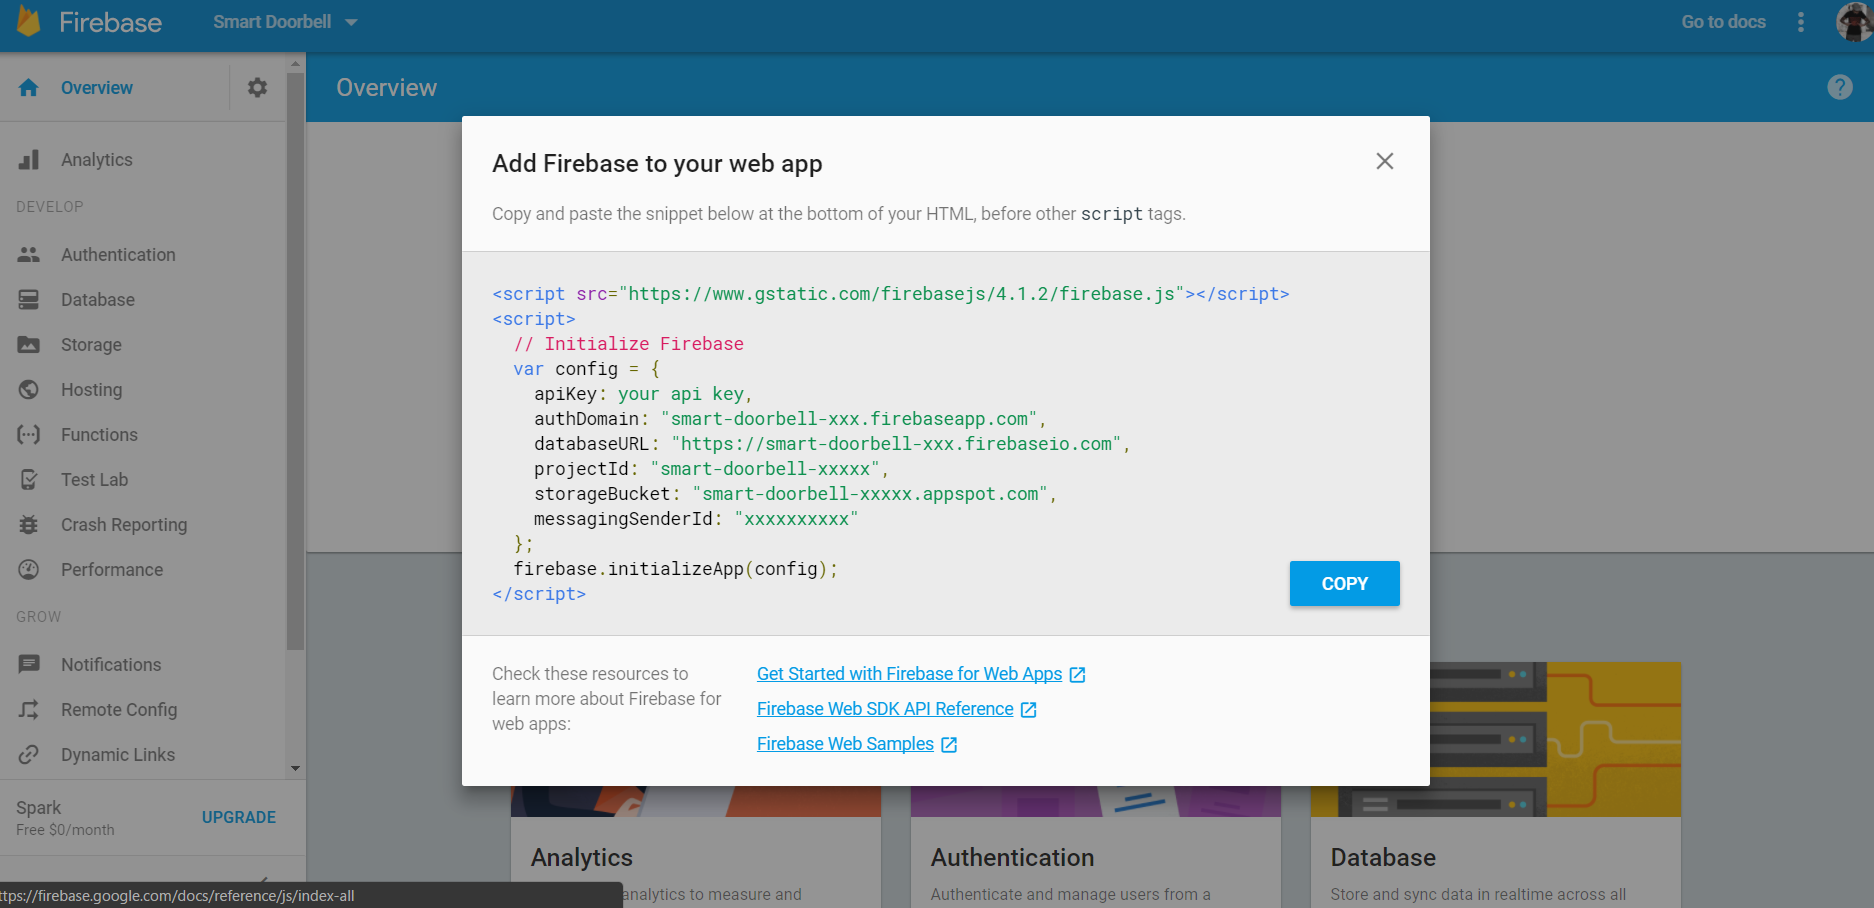Viewport: 1874px width, 908px height.
Task: Click the Firebase flame logo
Action: point(29,21)
